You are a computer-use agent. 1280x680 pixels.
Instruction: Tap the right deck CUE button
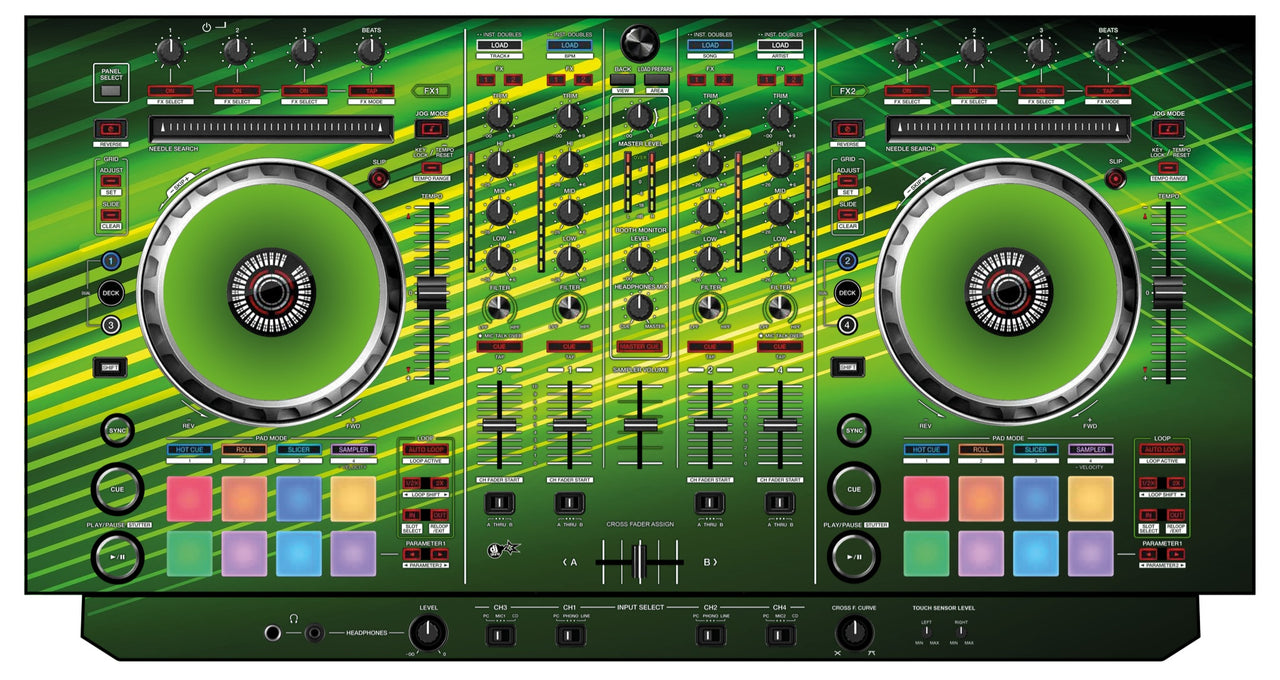tap(854, 488)
